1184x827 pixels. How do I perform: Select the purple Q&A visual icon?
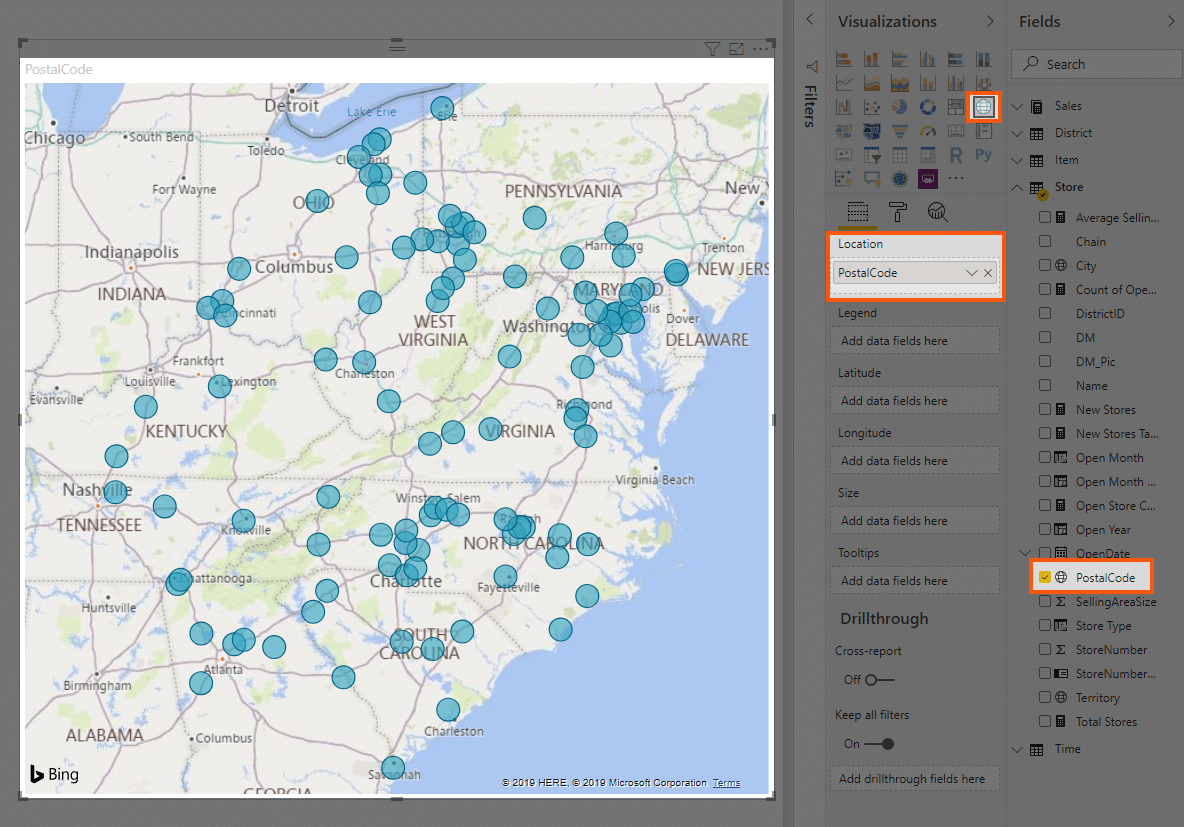(928, 178)
